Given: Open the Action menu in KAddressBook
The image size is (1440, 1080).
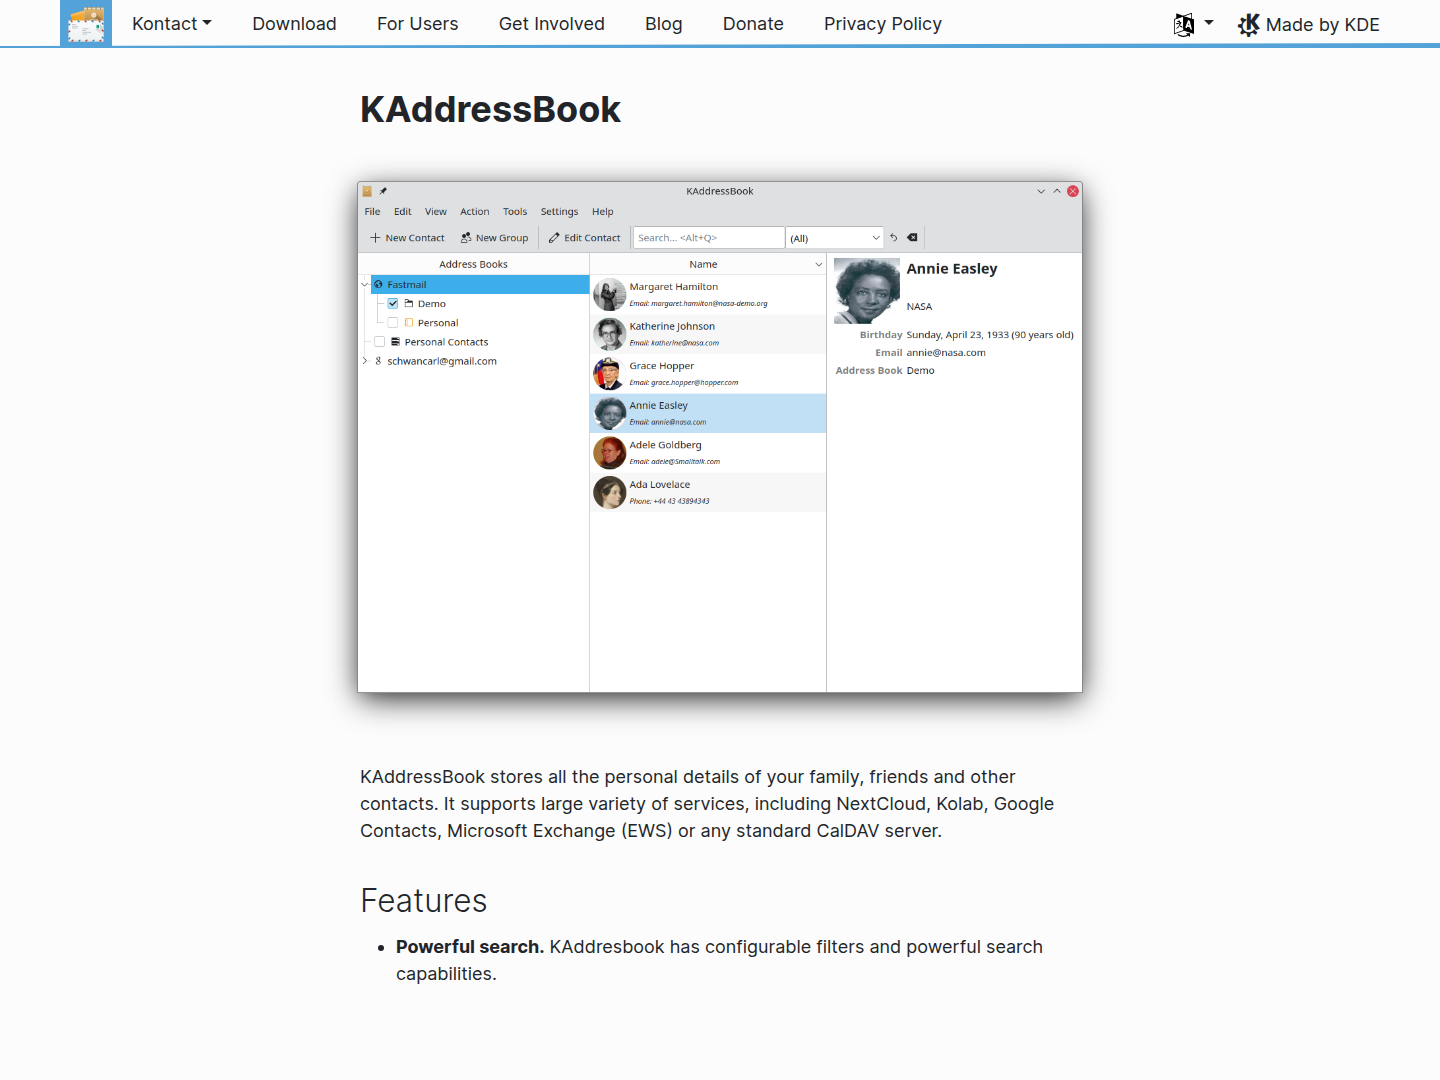Looking at the screenshot, I should click(x=475, y=212).
